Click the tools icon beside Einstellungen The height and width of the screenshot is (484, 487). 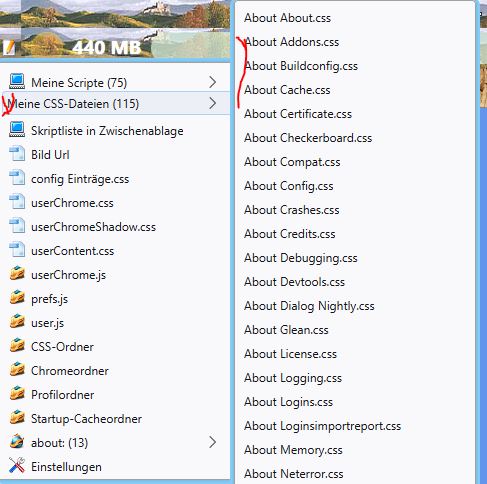[17, 466]
